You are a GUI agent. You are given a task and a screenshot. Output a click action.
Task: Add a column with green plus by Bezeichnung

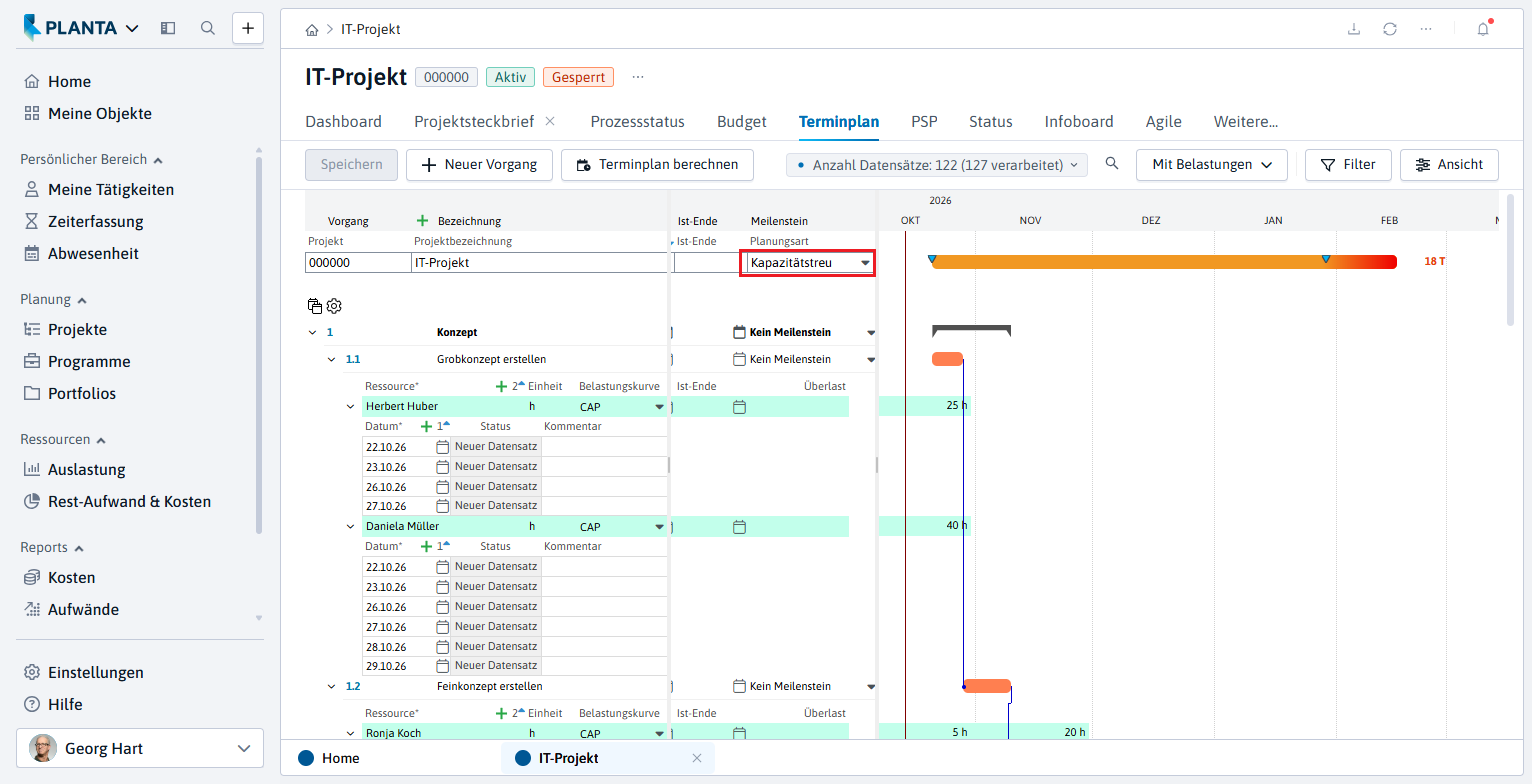click(x=422, y=221)
